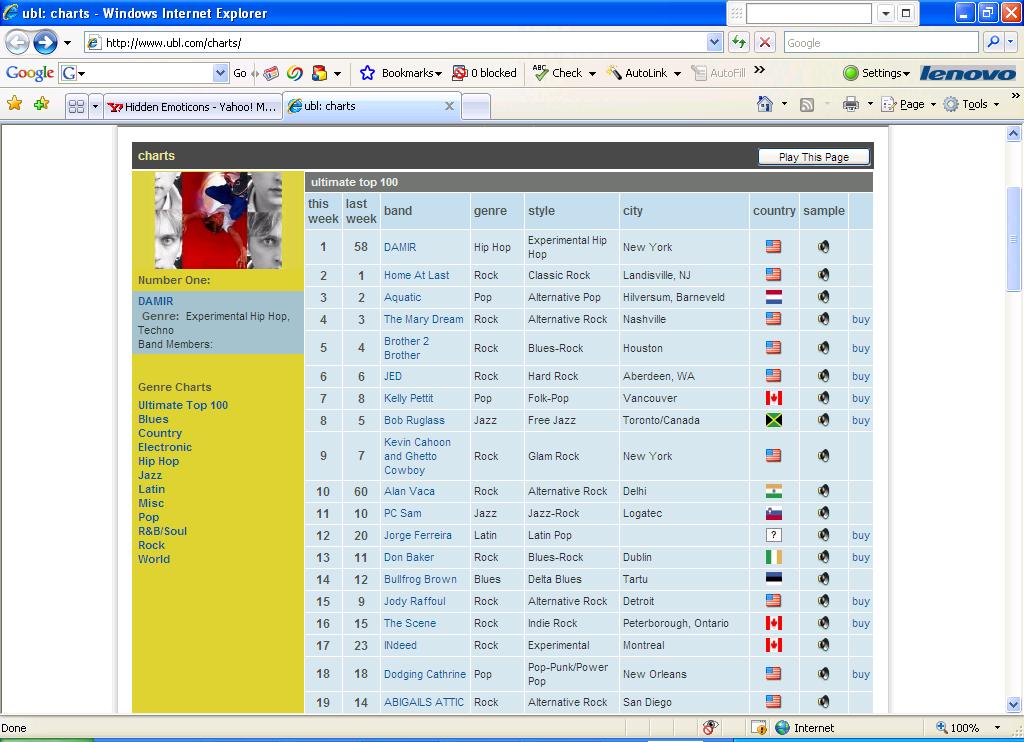Click the AutoFill button on Google toolbar
The width and height of the screenshot is (1024, 742).
pos(718,73)
